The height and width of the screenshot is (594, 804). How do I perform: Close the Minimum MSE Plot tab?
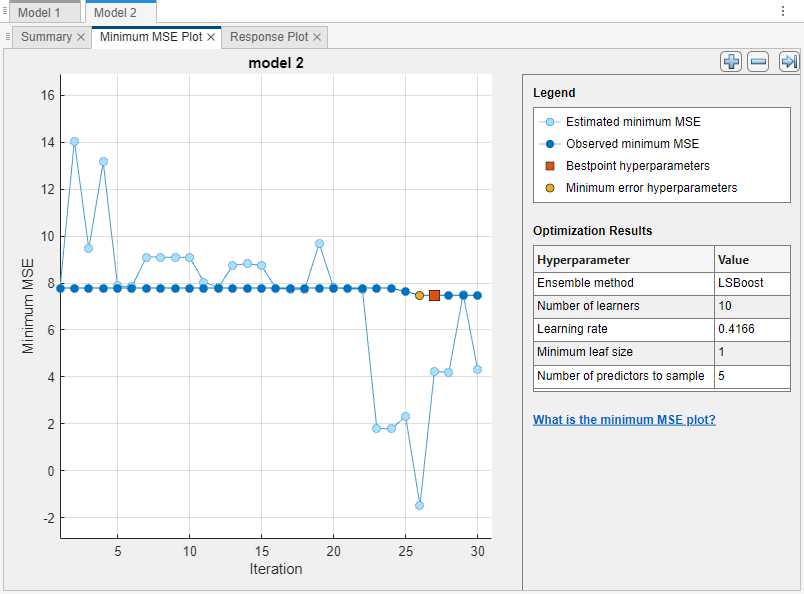coord(211,37)
